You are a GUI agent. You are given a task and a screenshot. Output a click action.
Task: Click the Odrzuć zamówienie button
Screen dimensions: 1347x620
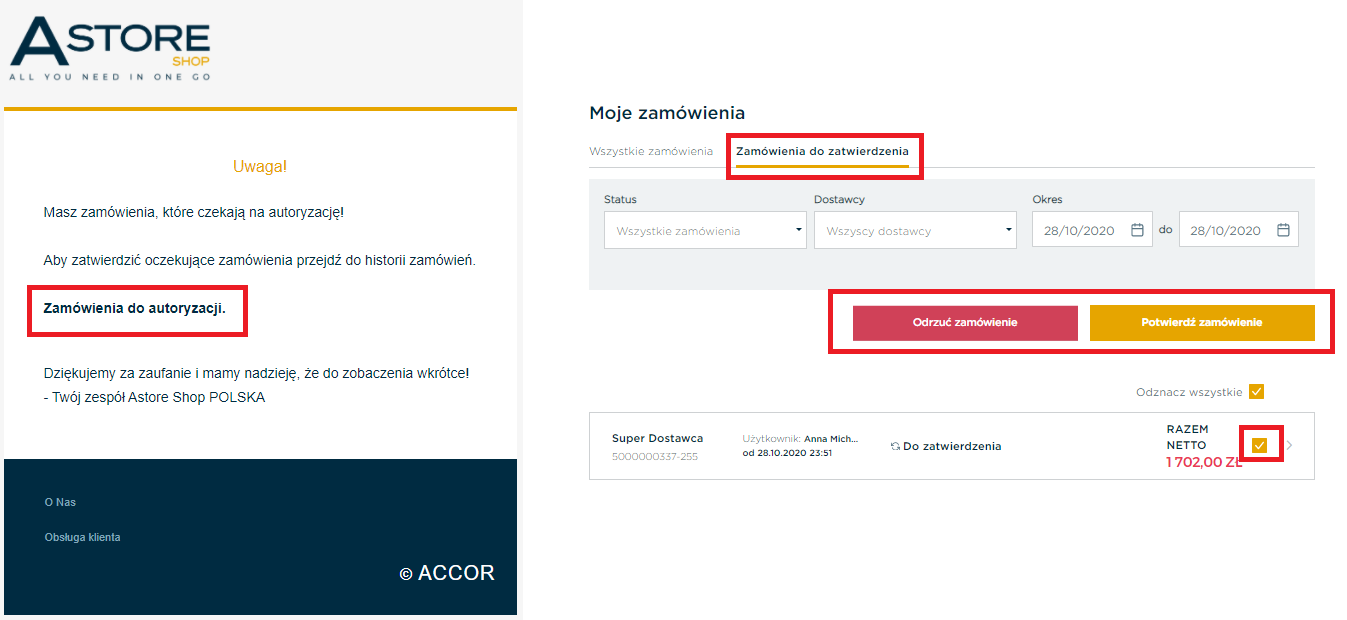coord(965,323)
